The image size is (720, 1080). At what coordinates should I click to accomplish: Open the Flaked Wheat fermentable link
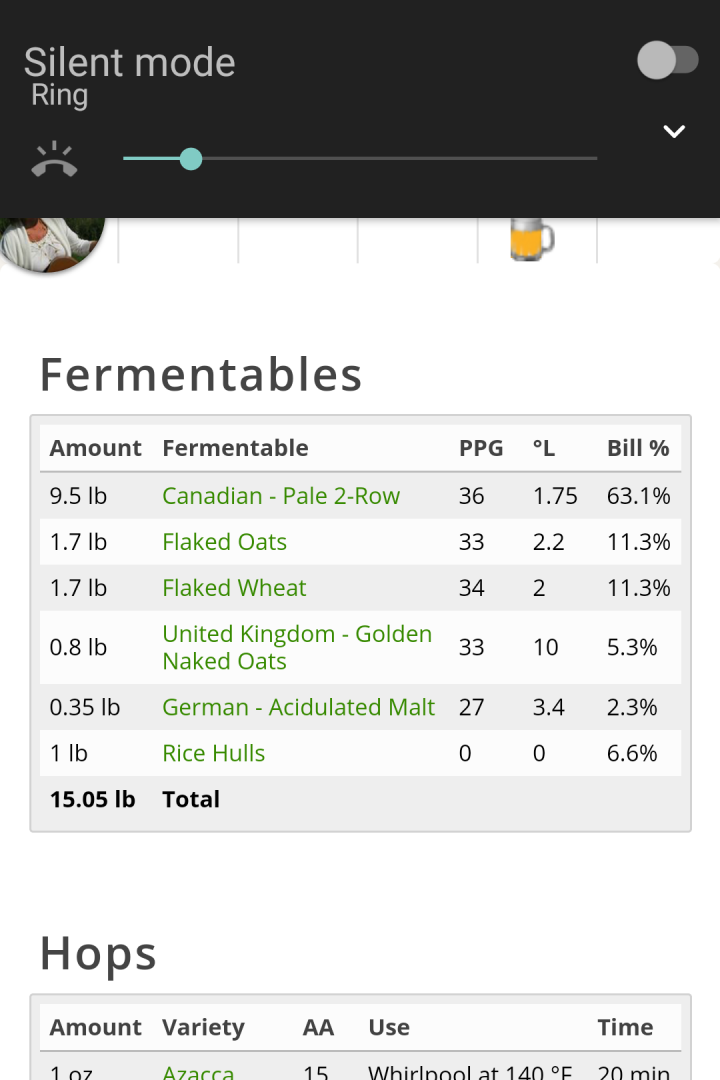pyautogui.click(x=234, y=588)
